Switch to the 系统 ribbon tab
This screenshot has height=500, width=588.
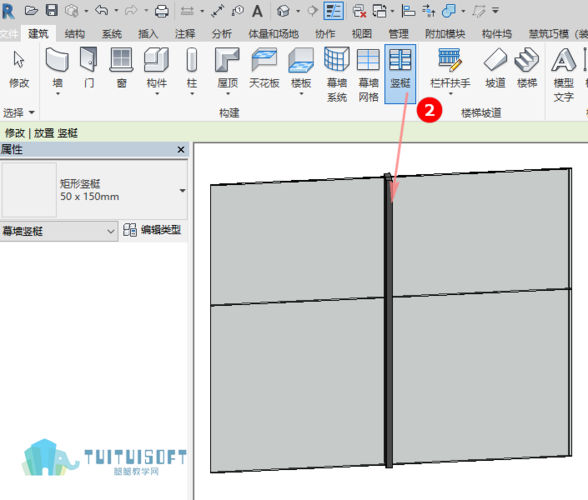click(x=112, y=34)
